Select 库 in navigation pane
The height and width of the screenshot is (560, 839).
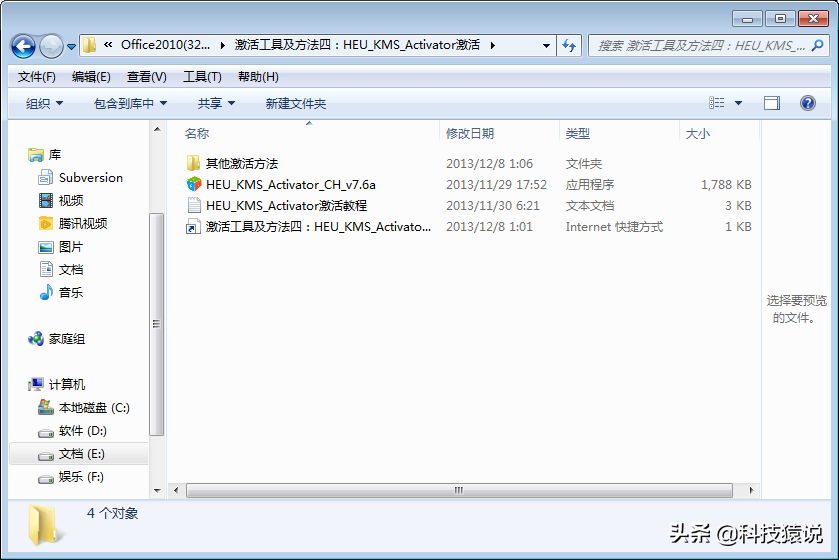55,155
